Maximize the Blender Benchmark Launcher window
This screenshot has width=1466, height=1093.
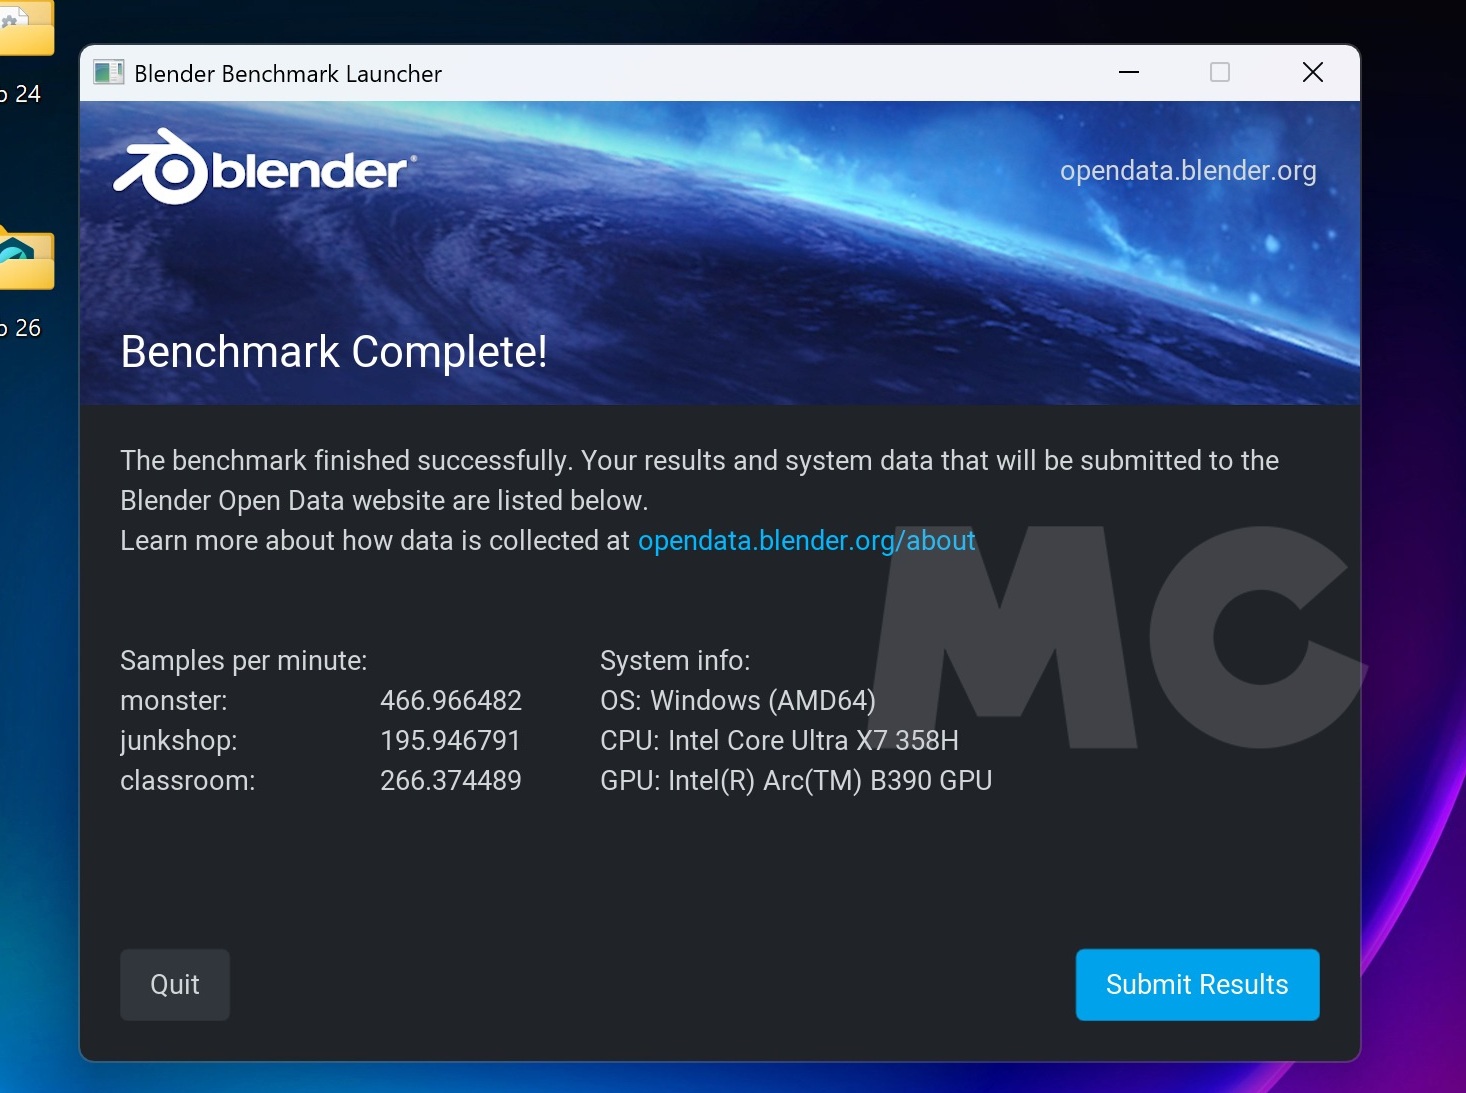[1220, 72]
